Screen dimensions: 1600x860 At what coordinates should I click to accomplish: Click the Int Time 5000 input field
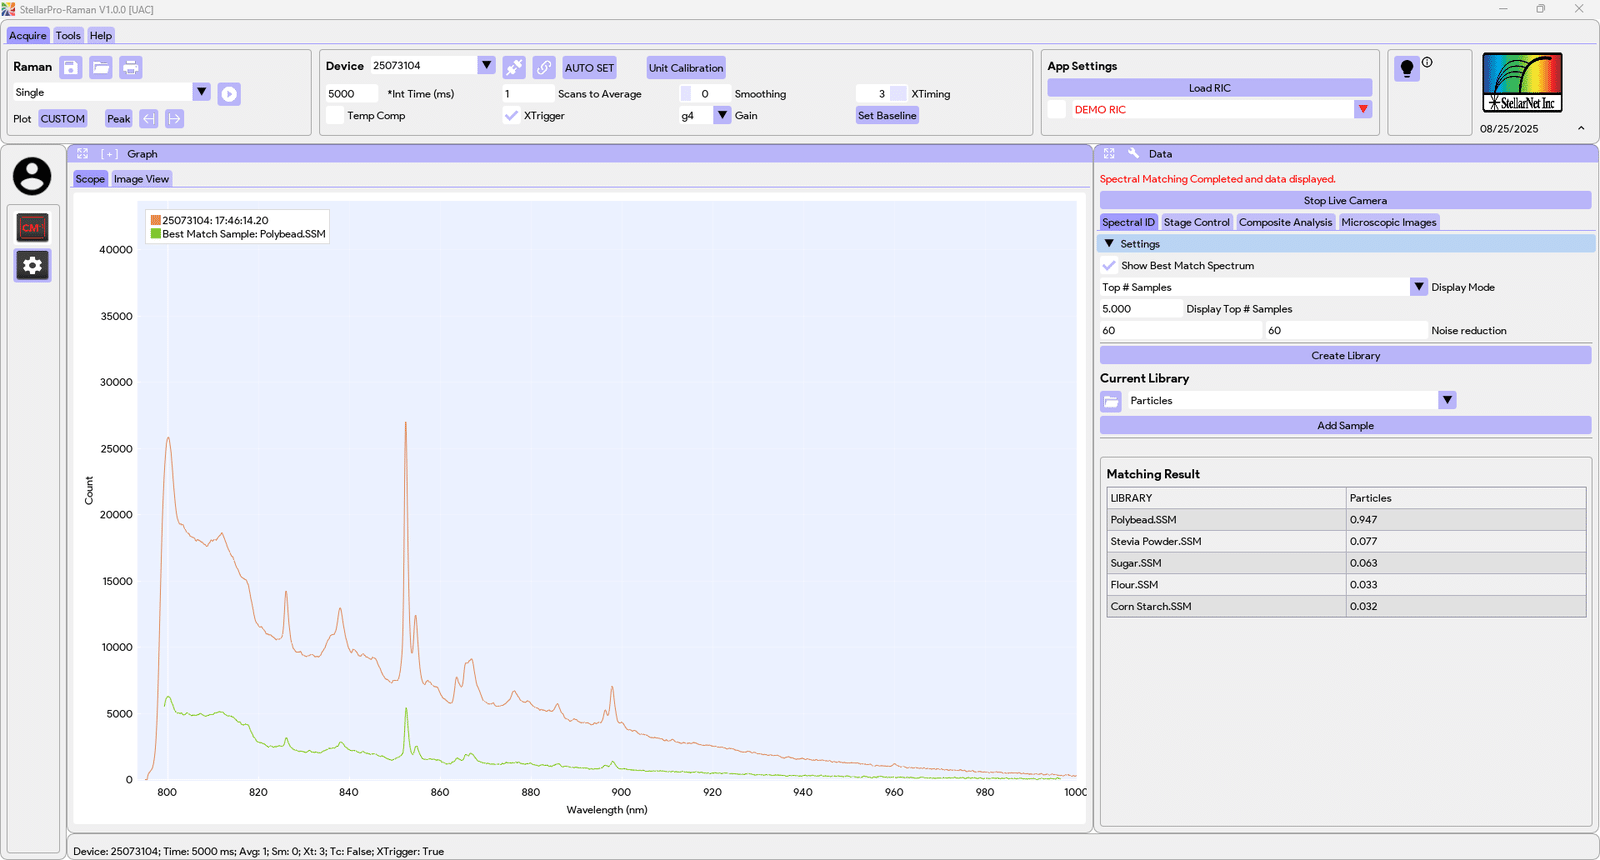[x=352, y=94]
